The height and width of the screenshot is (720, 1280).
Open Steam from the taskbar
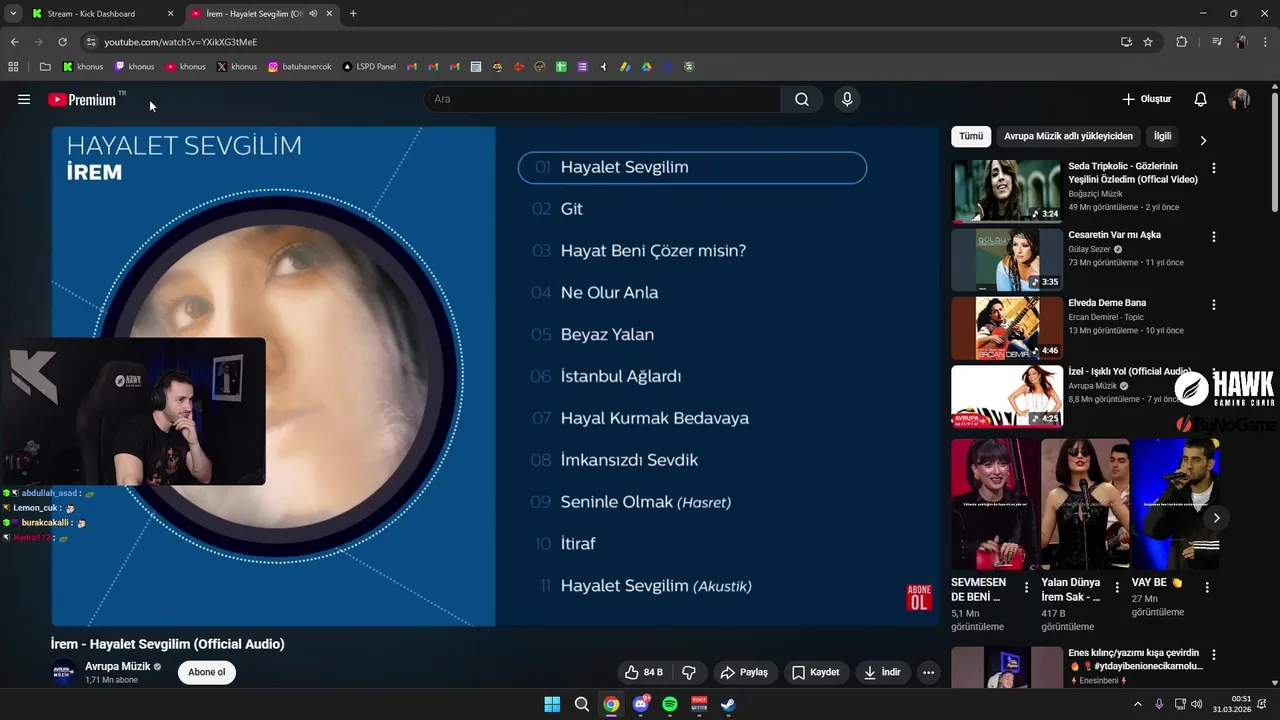729,704
